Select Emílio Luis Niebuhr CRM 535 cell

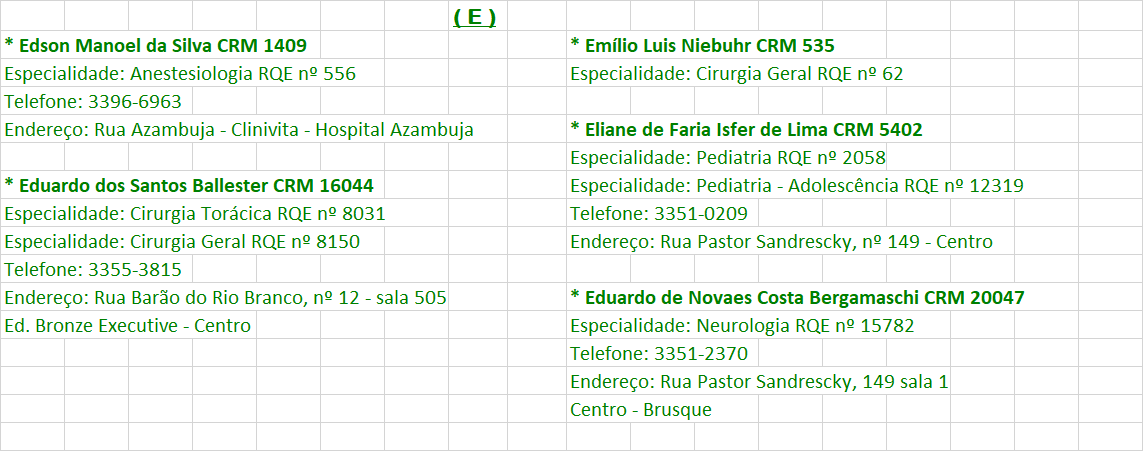(x=703, y=46)
